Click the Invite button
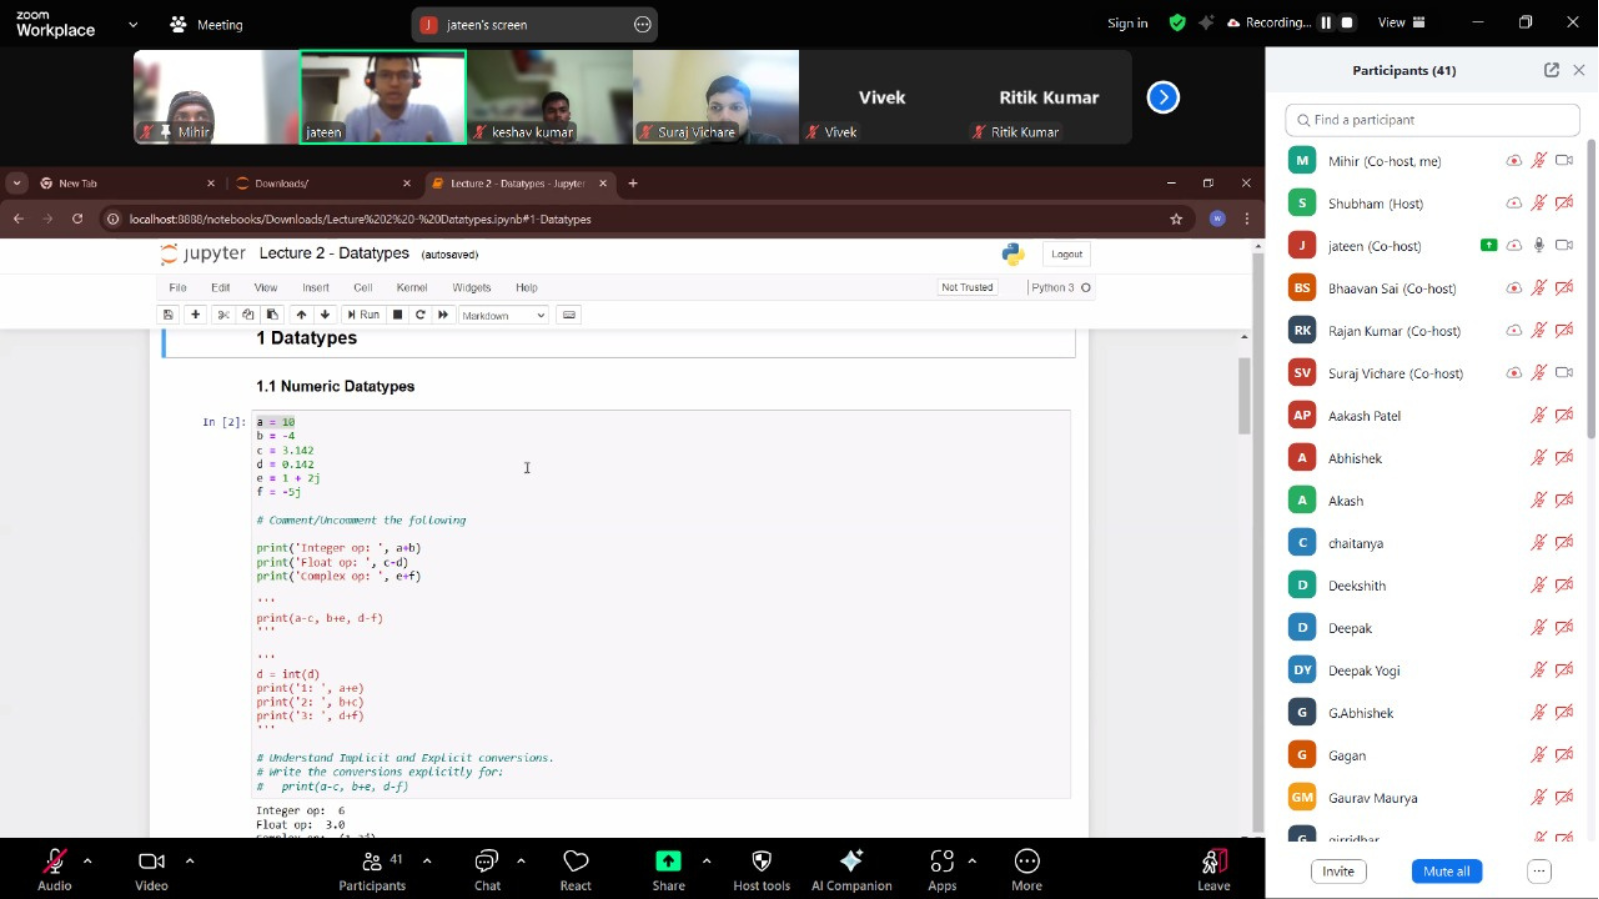Screen dimensions: 1599x899 [x=1338, y=871]
